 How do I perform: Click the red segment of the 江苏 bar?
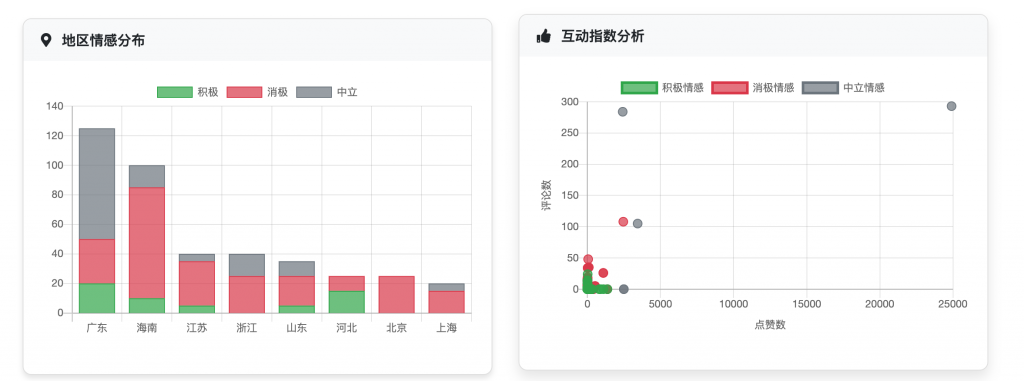click(x=197, y=284)
